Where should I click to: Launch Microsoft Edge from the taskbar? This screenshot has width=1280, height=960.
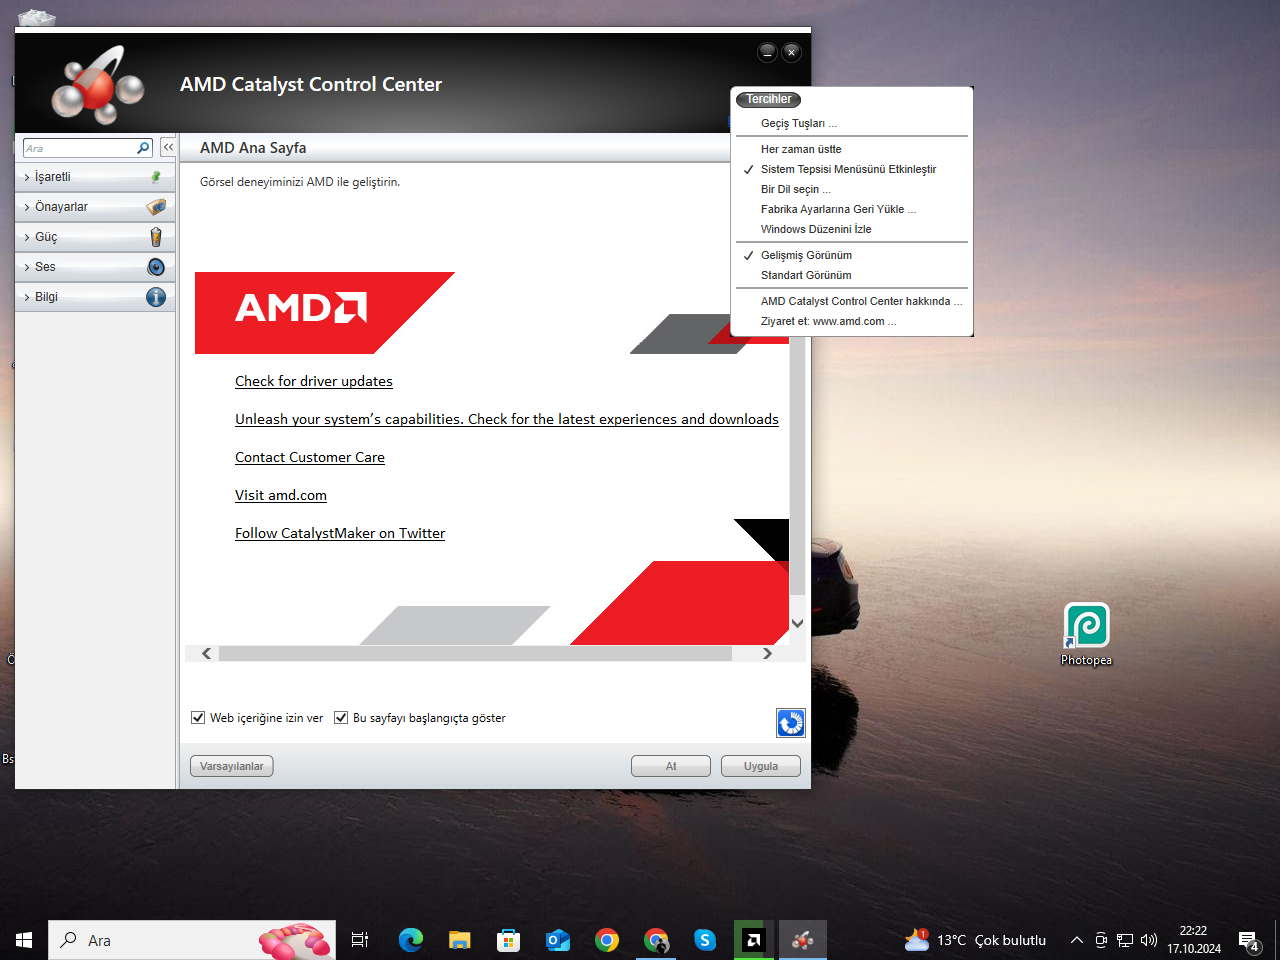(410, 940)
